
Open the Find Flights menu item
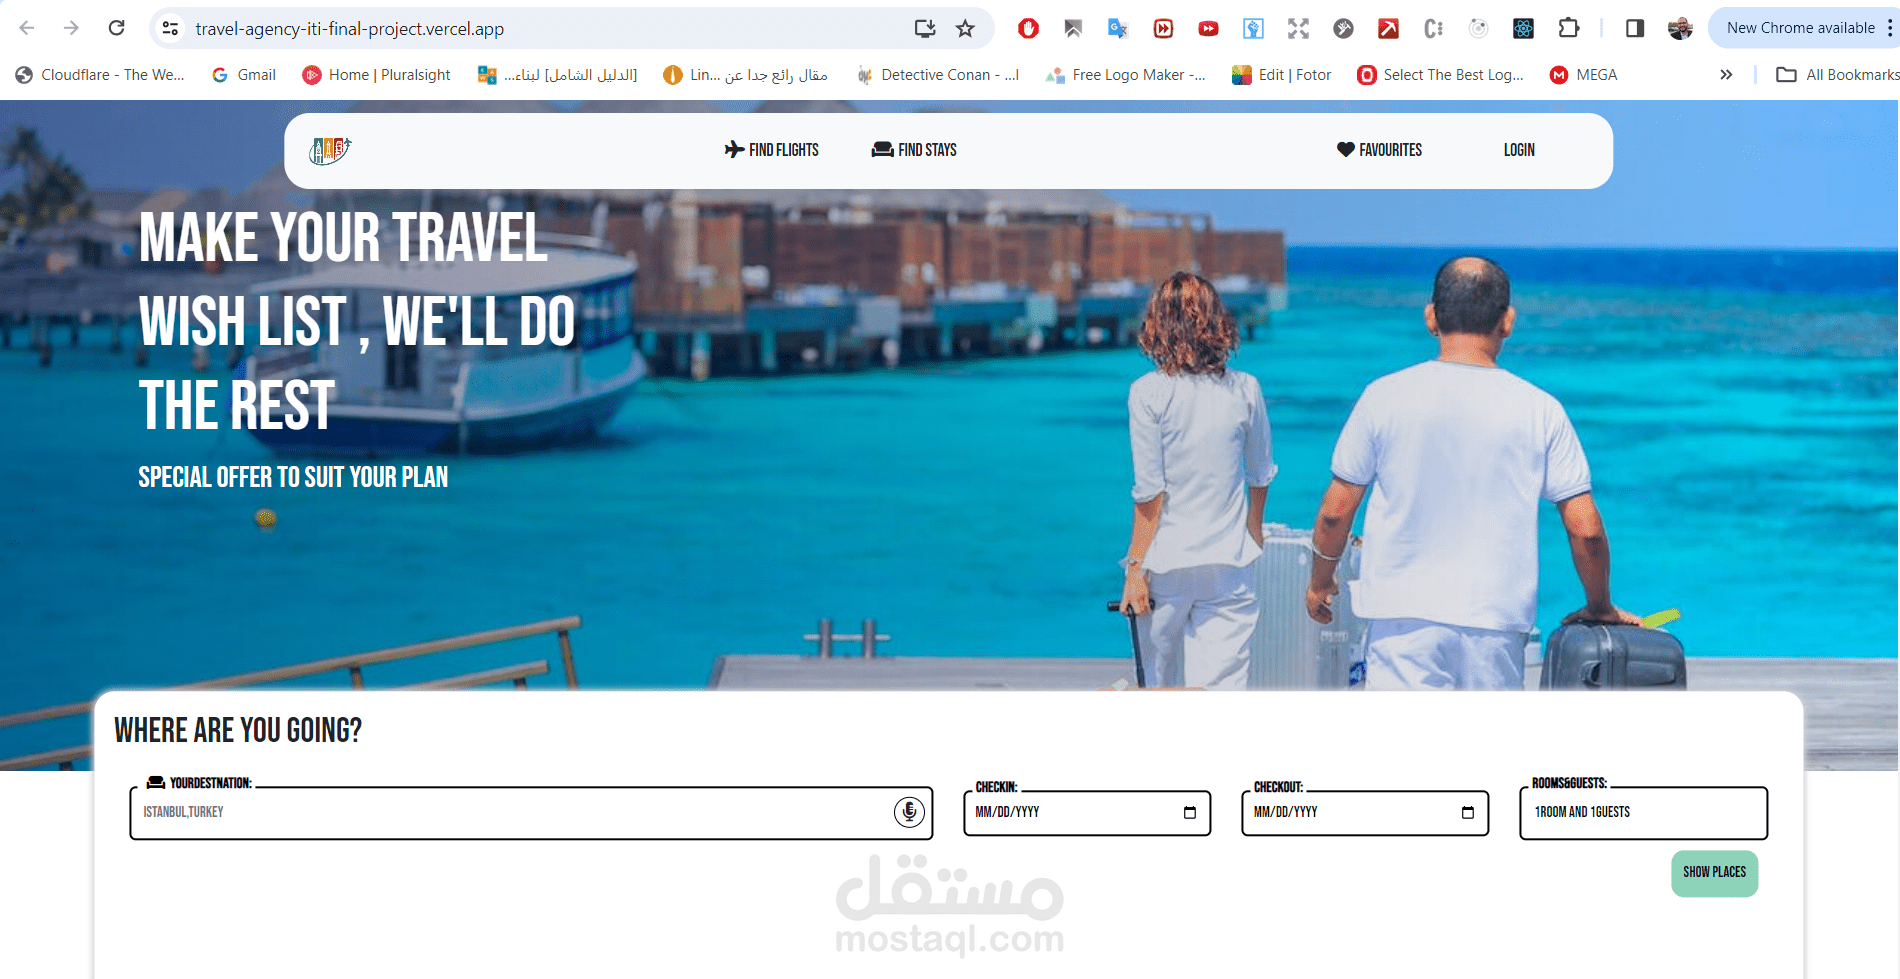click(x=771, y=150)
